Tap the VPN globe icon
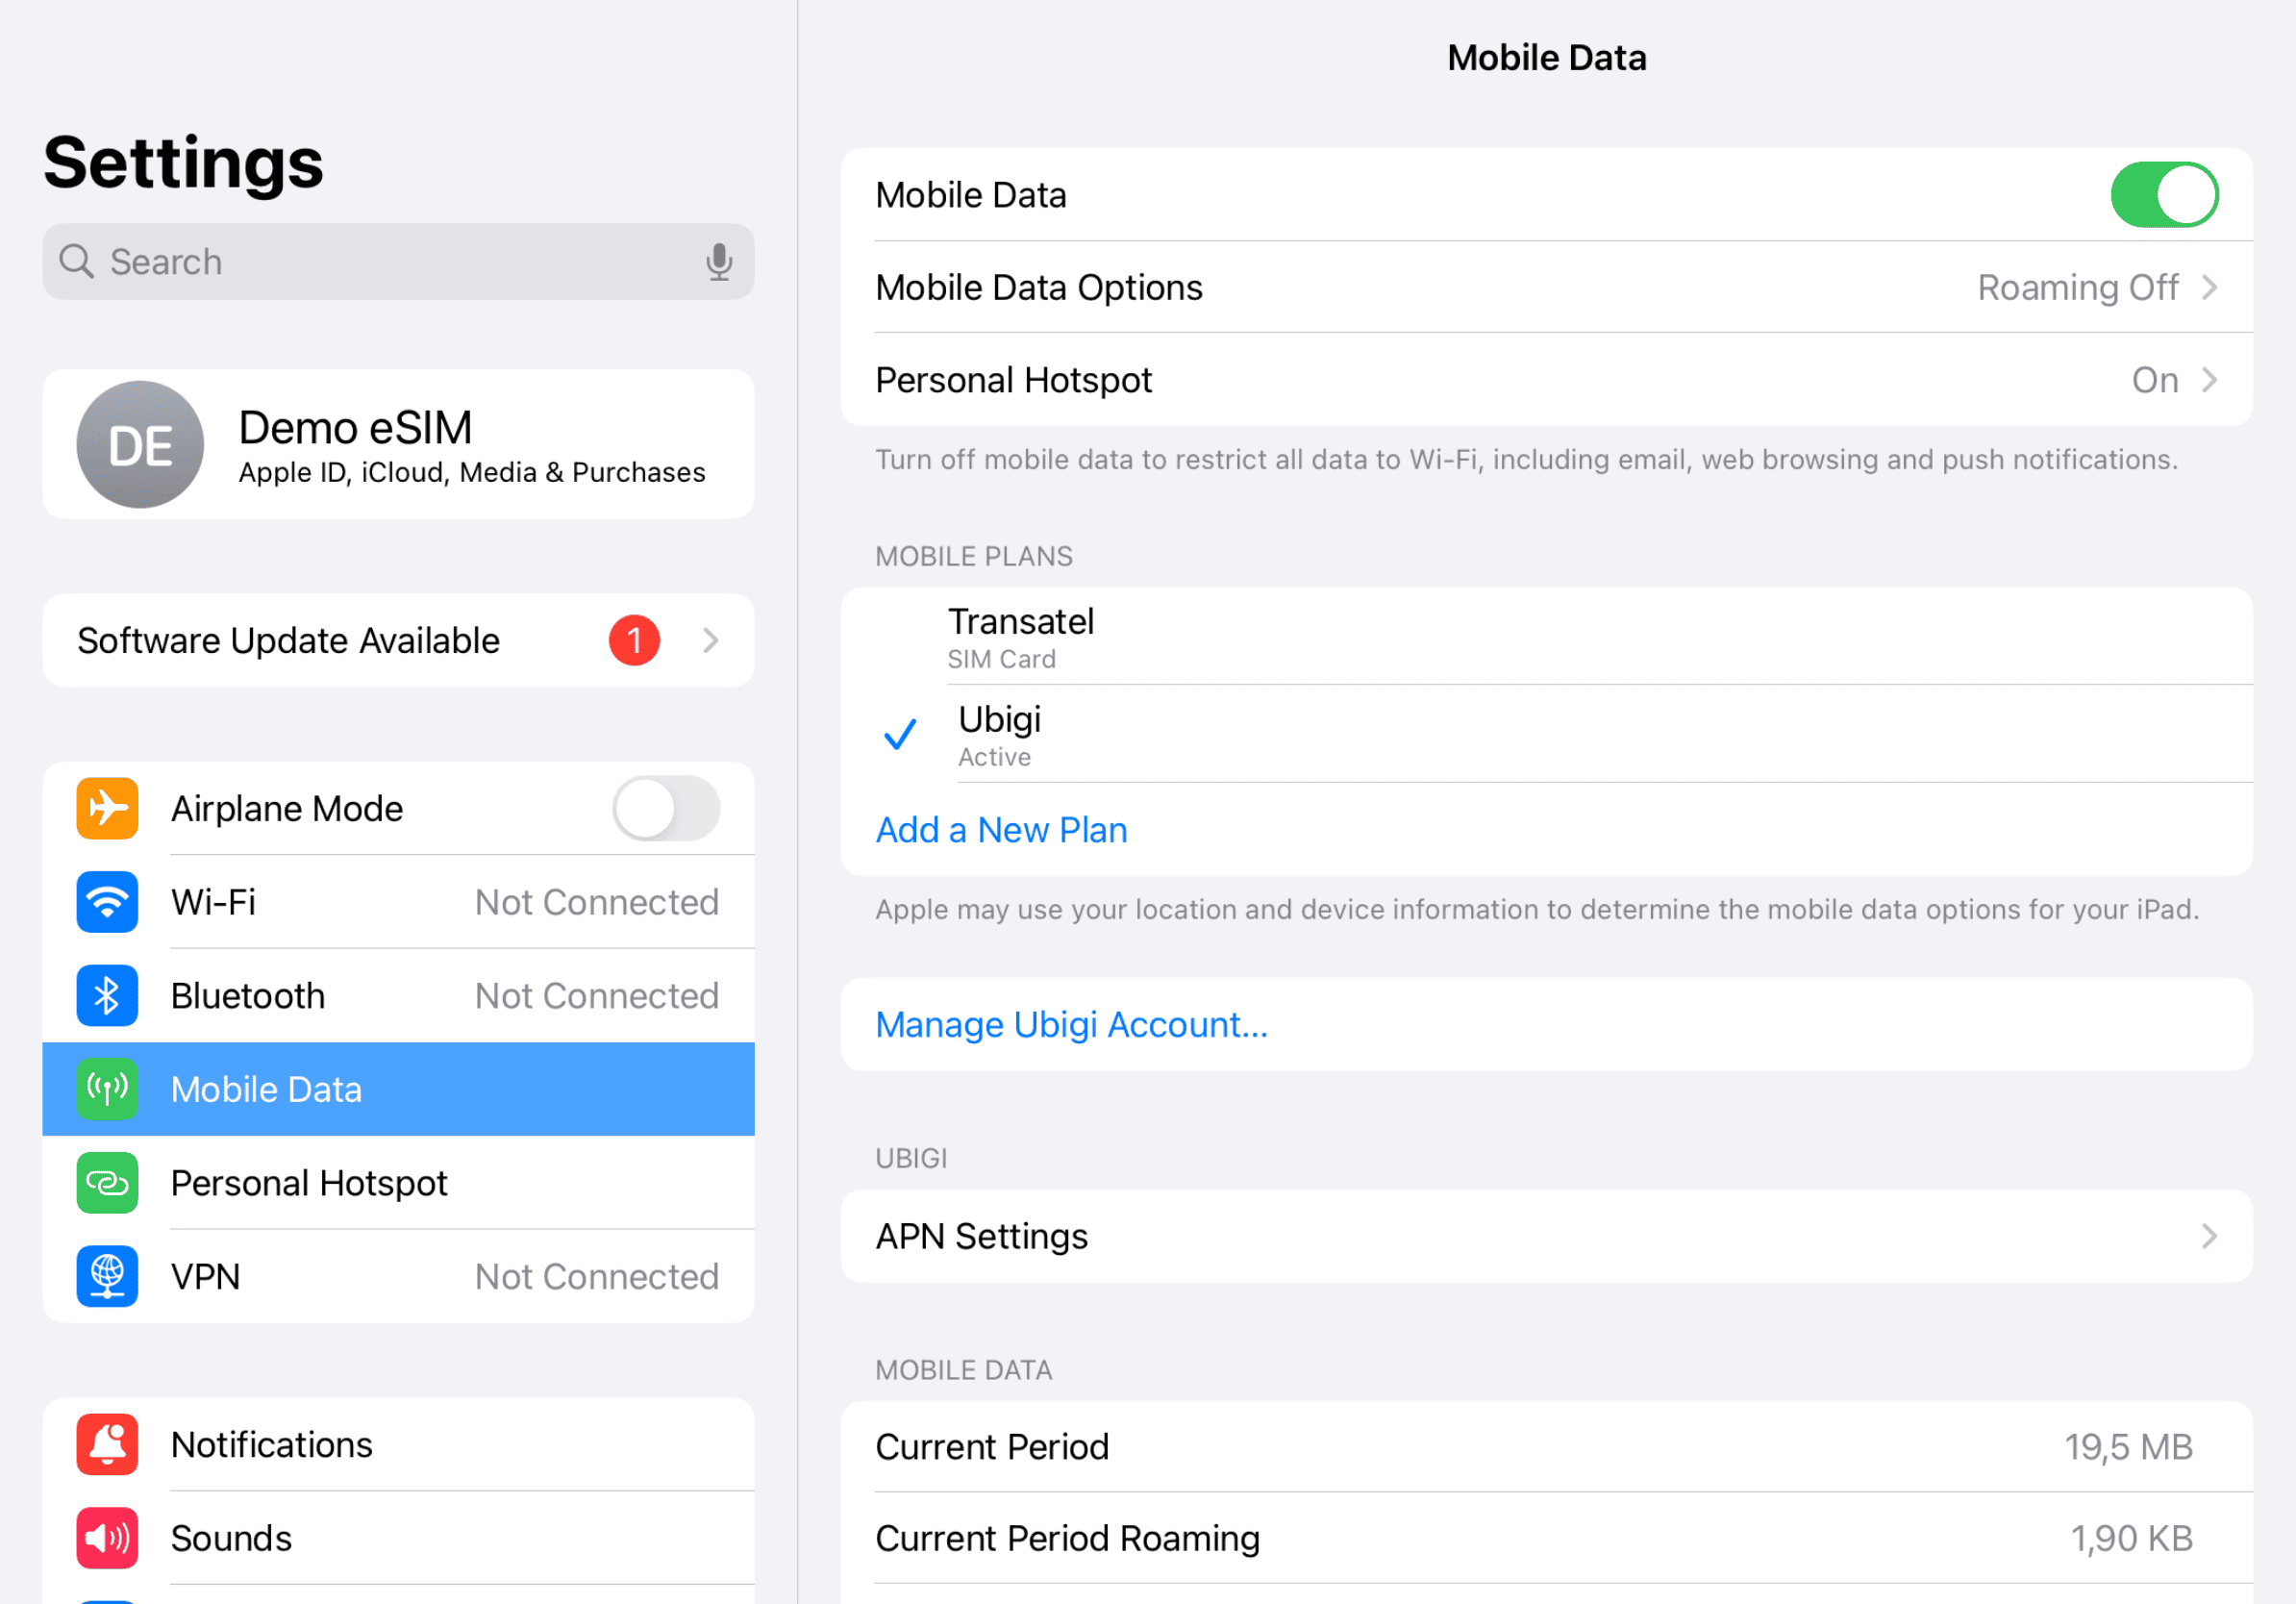 [107, 1276]
